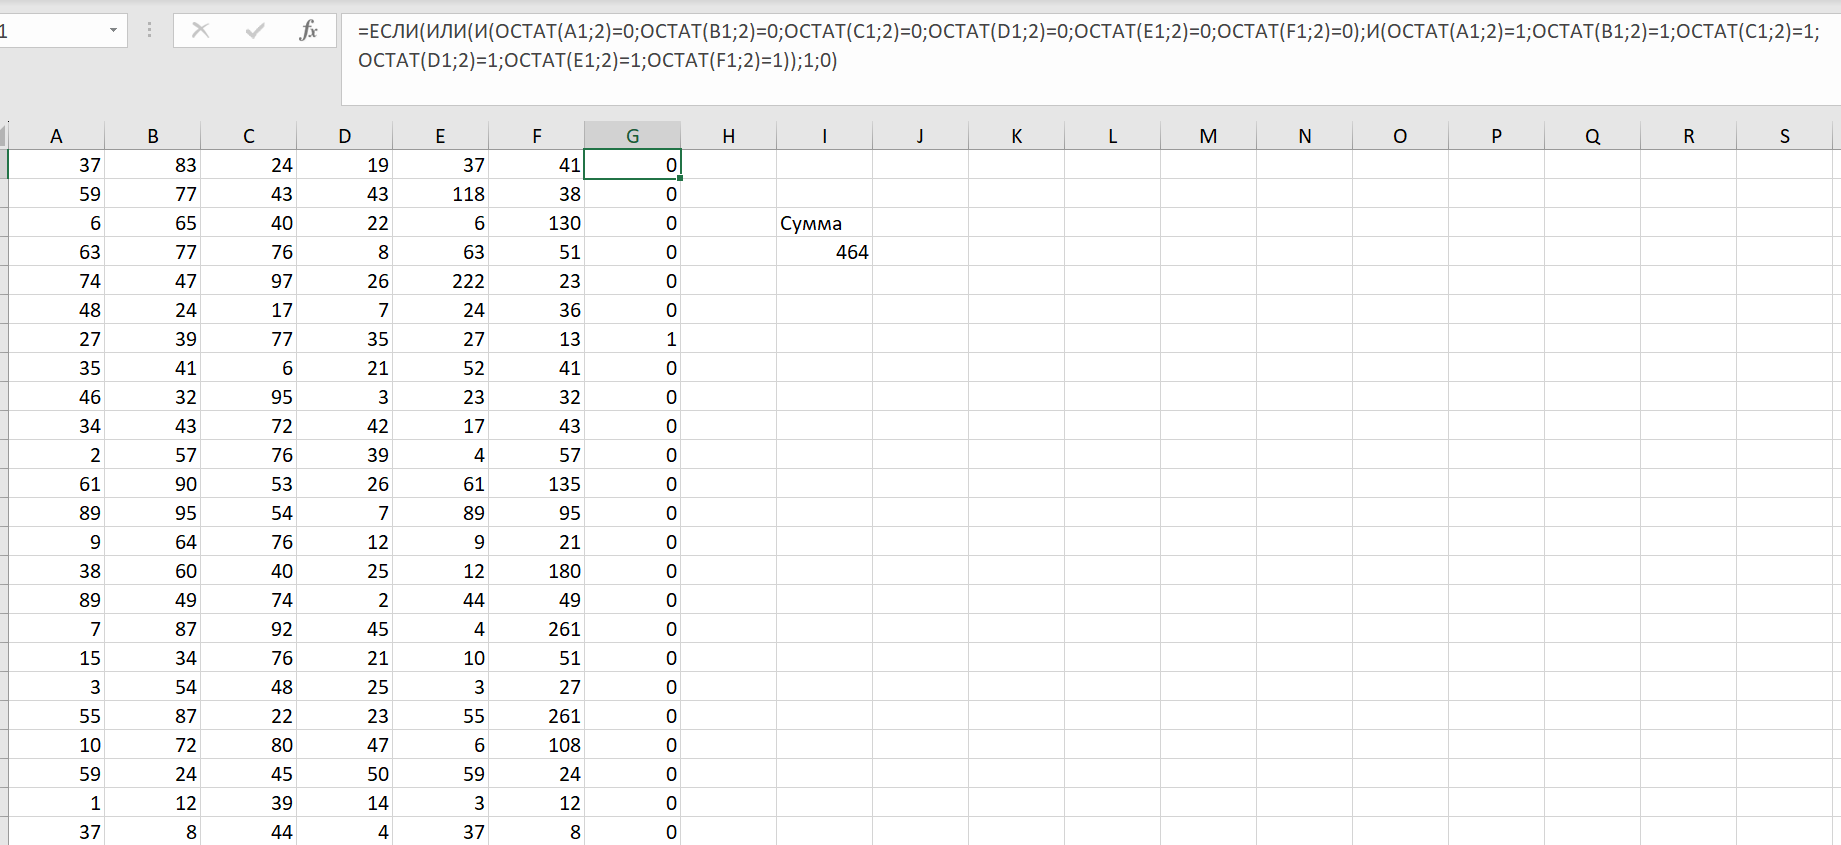Click cell containing 130 in column F
This screenshot has width=1841, height=845.
(536, 223)
